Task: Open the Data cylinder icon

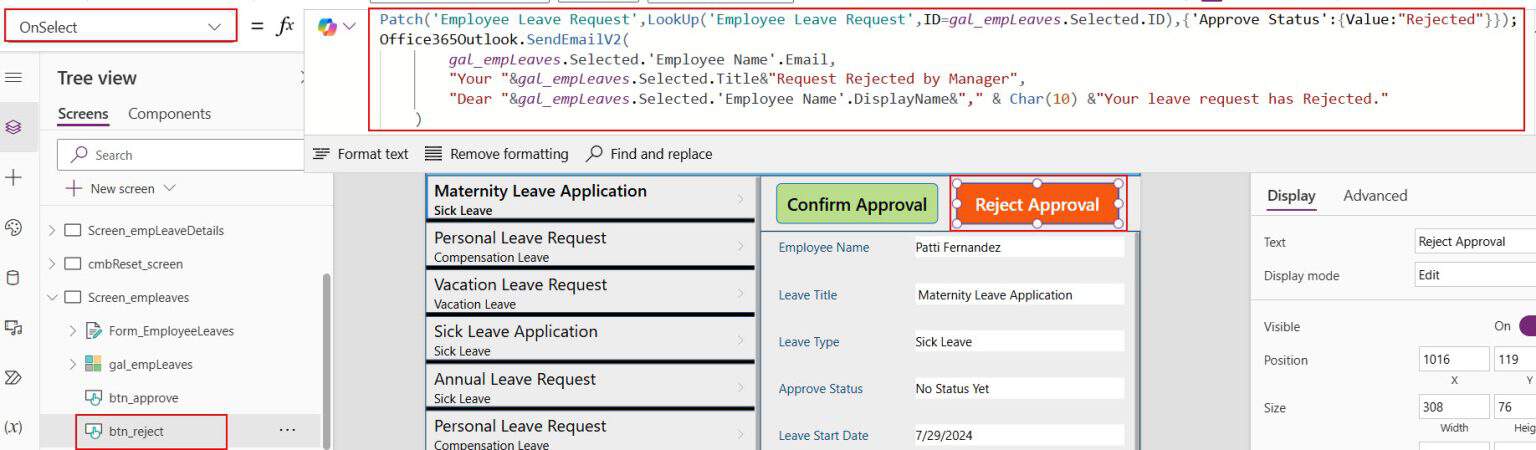Action: [x=14, y=278]
